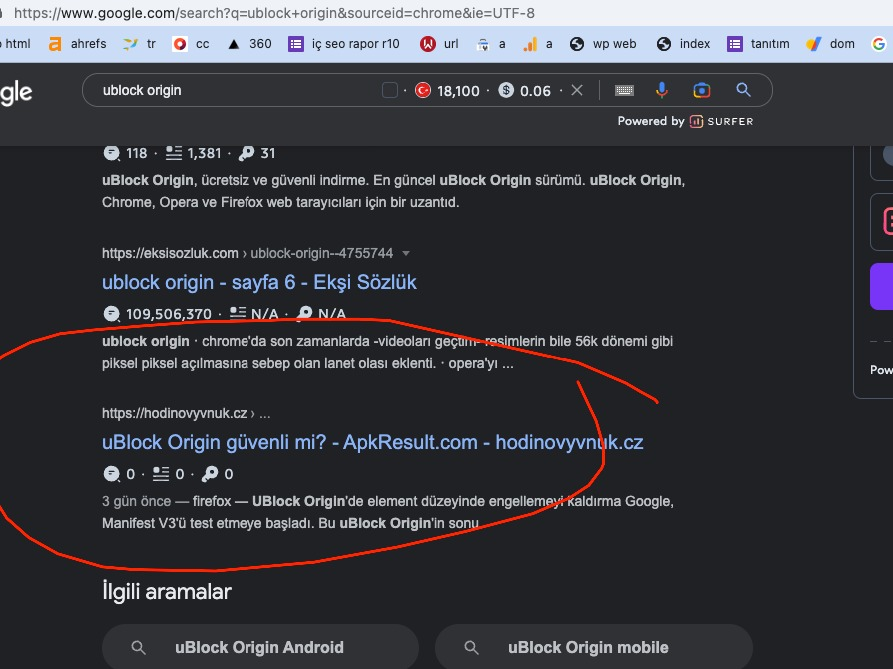Clear the search box with X
The width and height of the screenshot is (893, 669).
click(577, 90)
